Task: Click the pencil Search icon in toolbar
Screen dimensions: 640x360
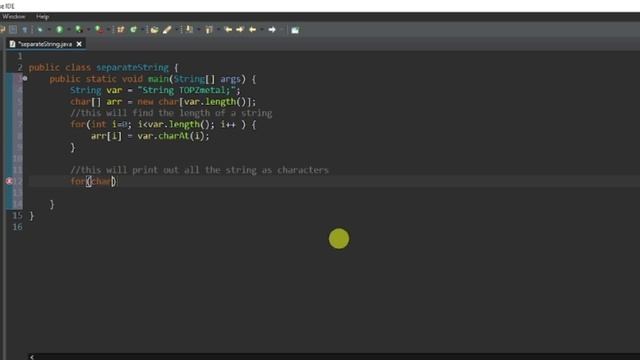Action: coord(167,29)
